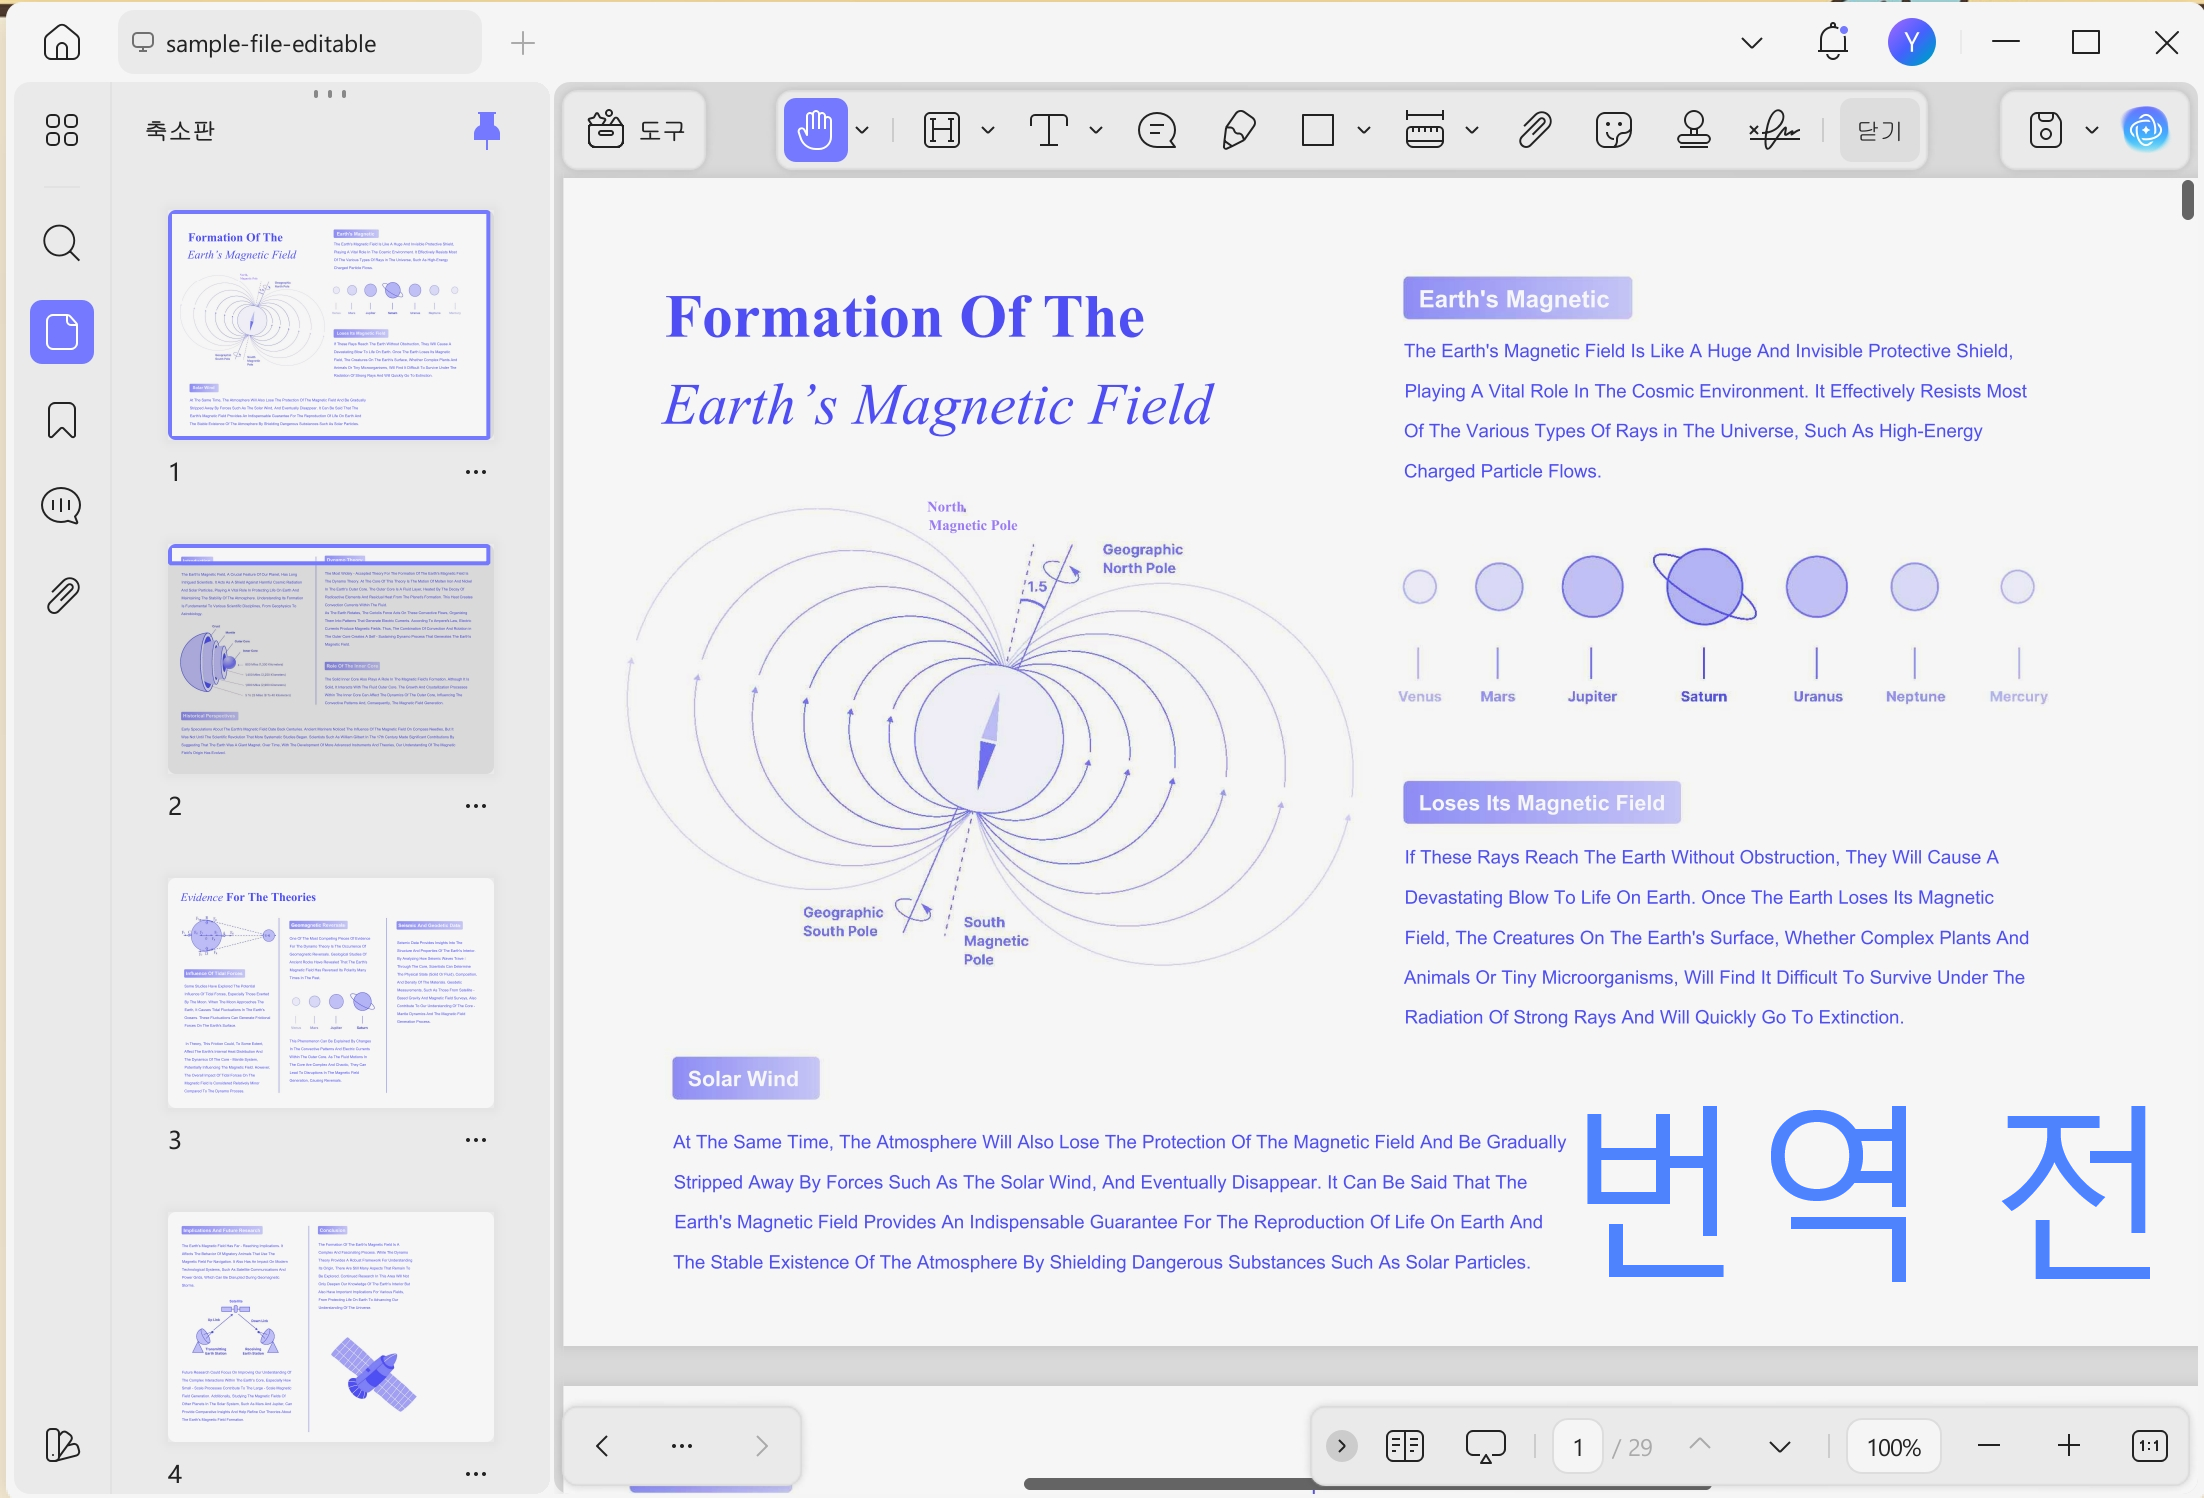
Task: Open the Highlight tool dropdown arrow
Action: pyautogui.click(x=988, y=130)
